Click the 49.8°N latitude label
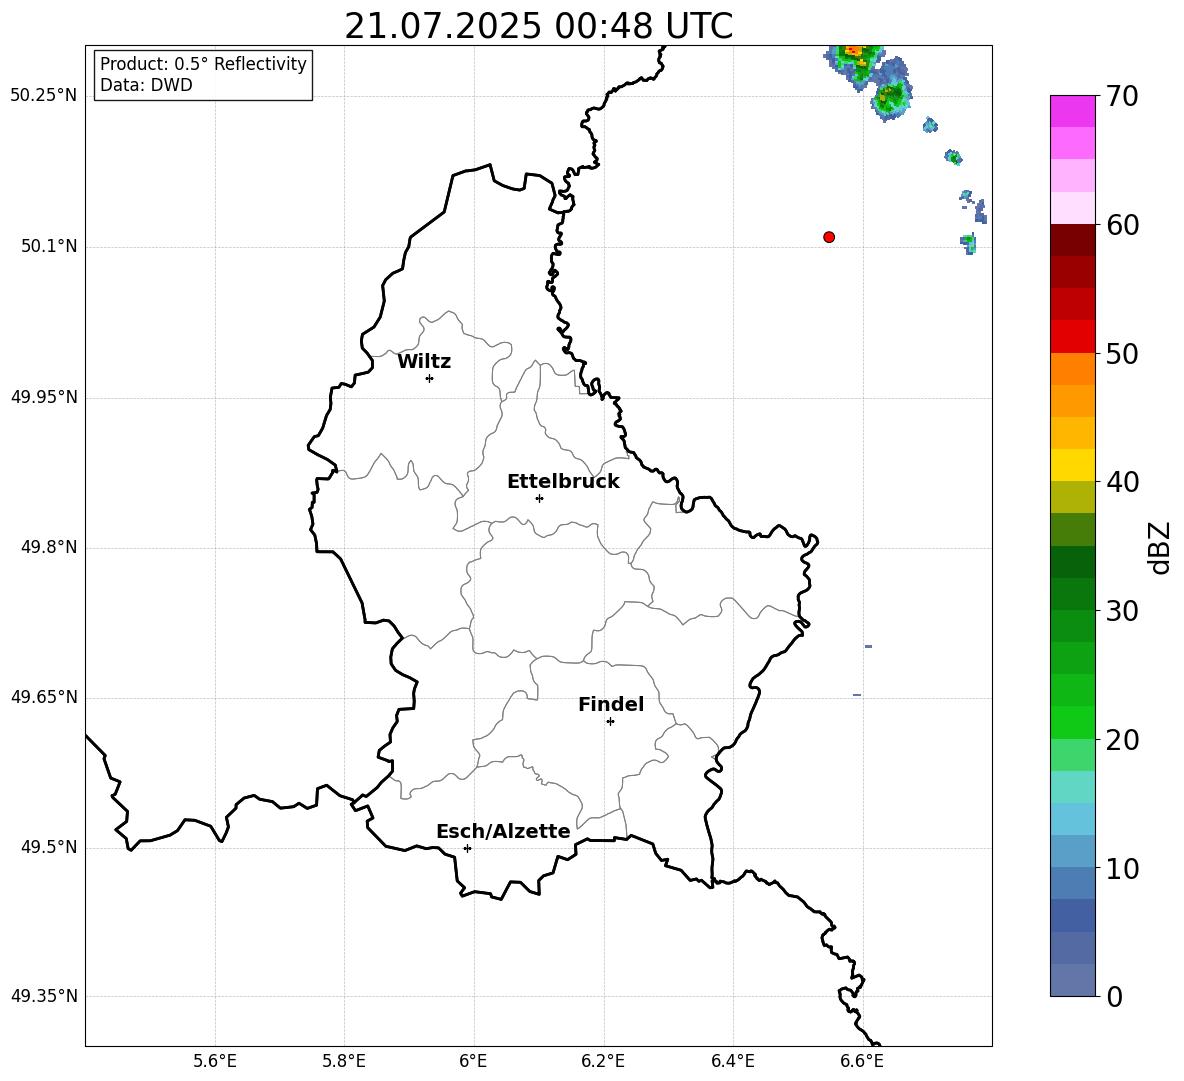1184x1081 pixels. coord(49,547)
